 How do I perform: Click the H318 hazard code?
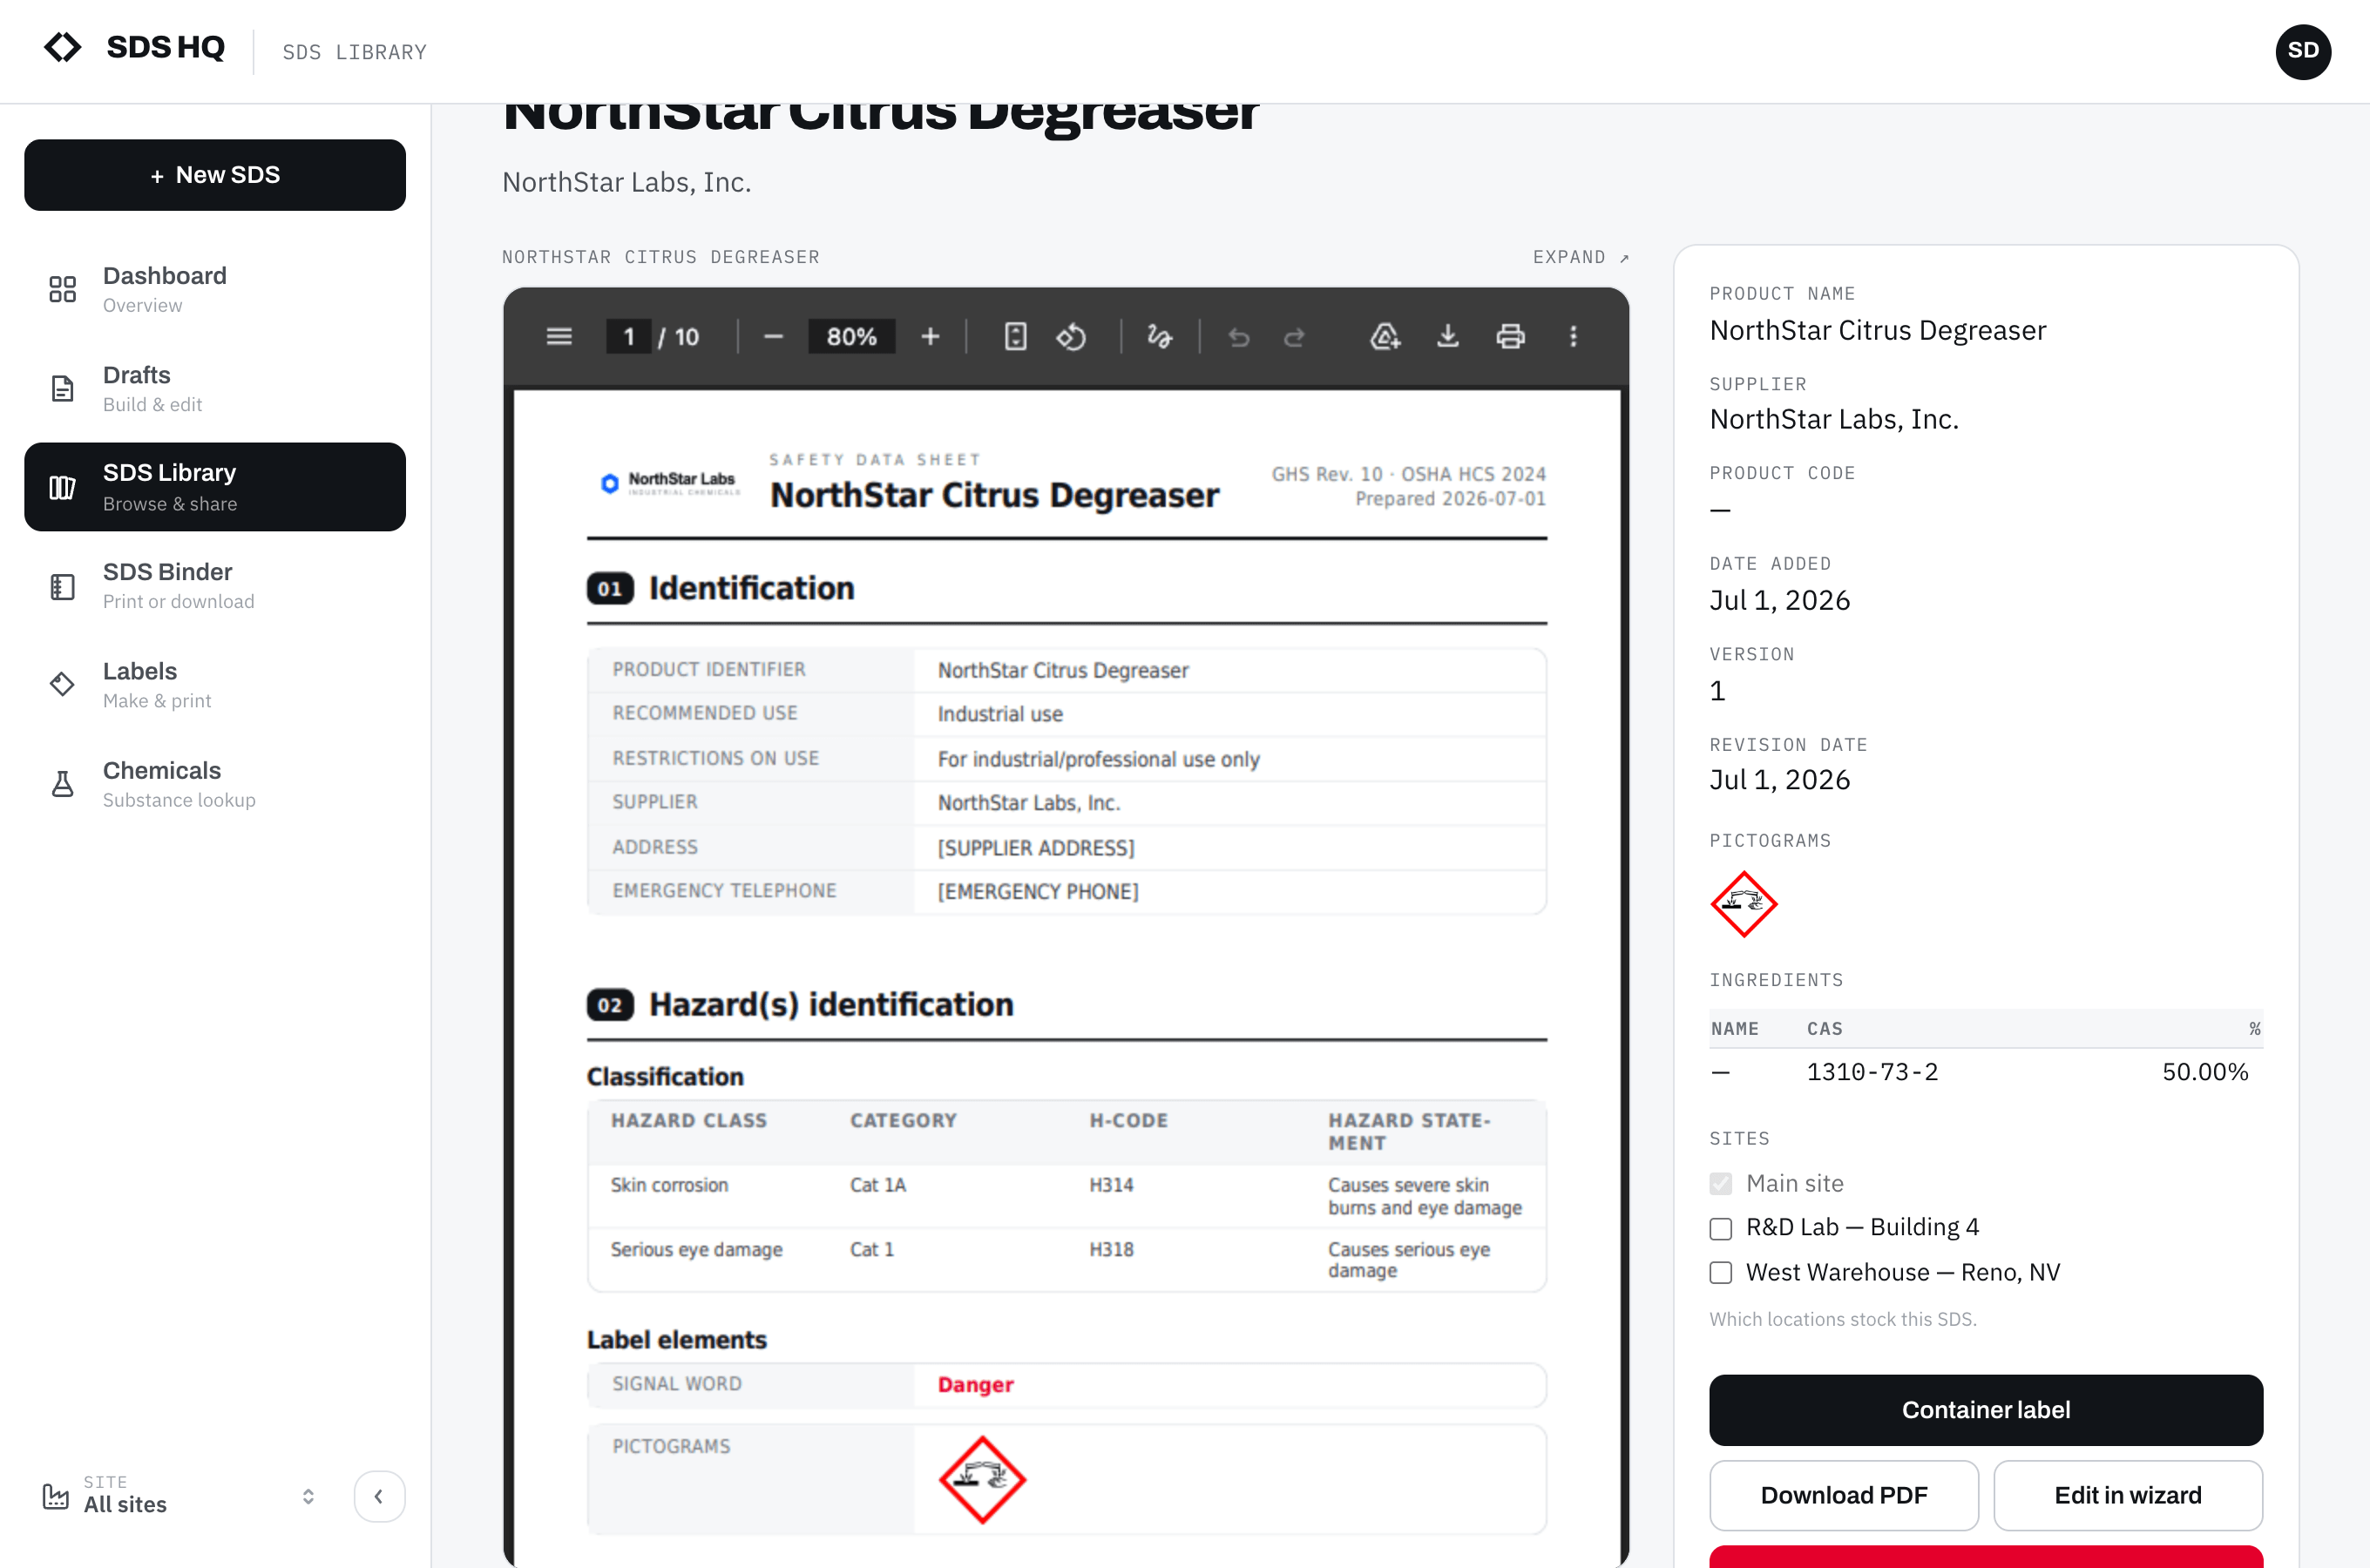pos(1111,1250)
